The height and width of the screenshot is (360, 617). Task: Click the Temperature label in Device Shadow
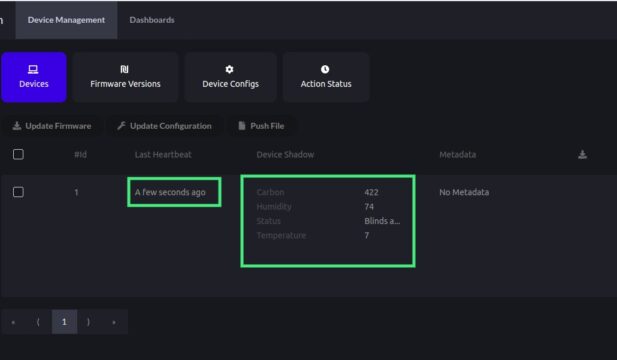[x=281, y=235]
